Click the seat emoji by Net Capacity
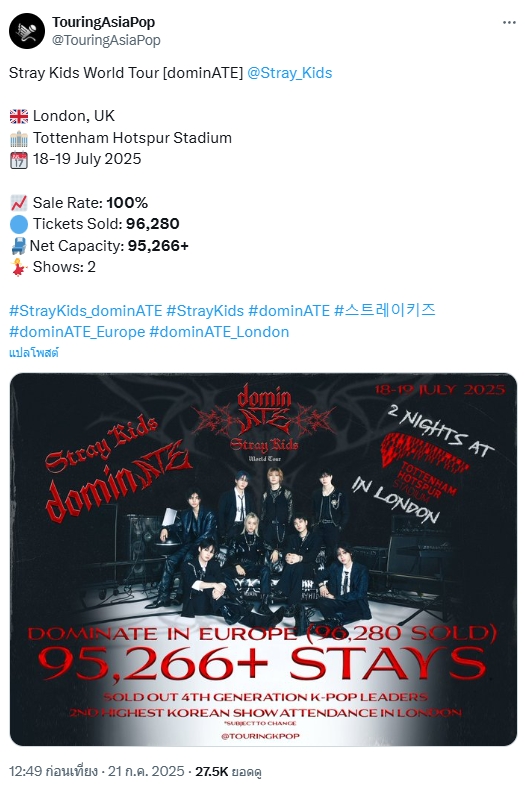 [x=19, y=246]
